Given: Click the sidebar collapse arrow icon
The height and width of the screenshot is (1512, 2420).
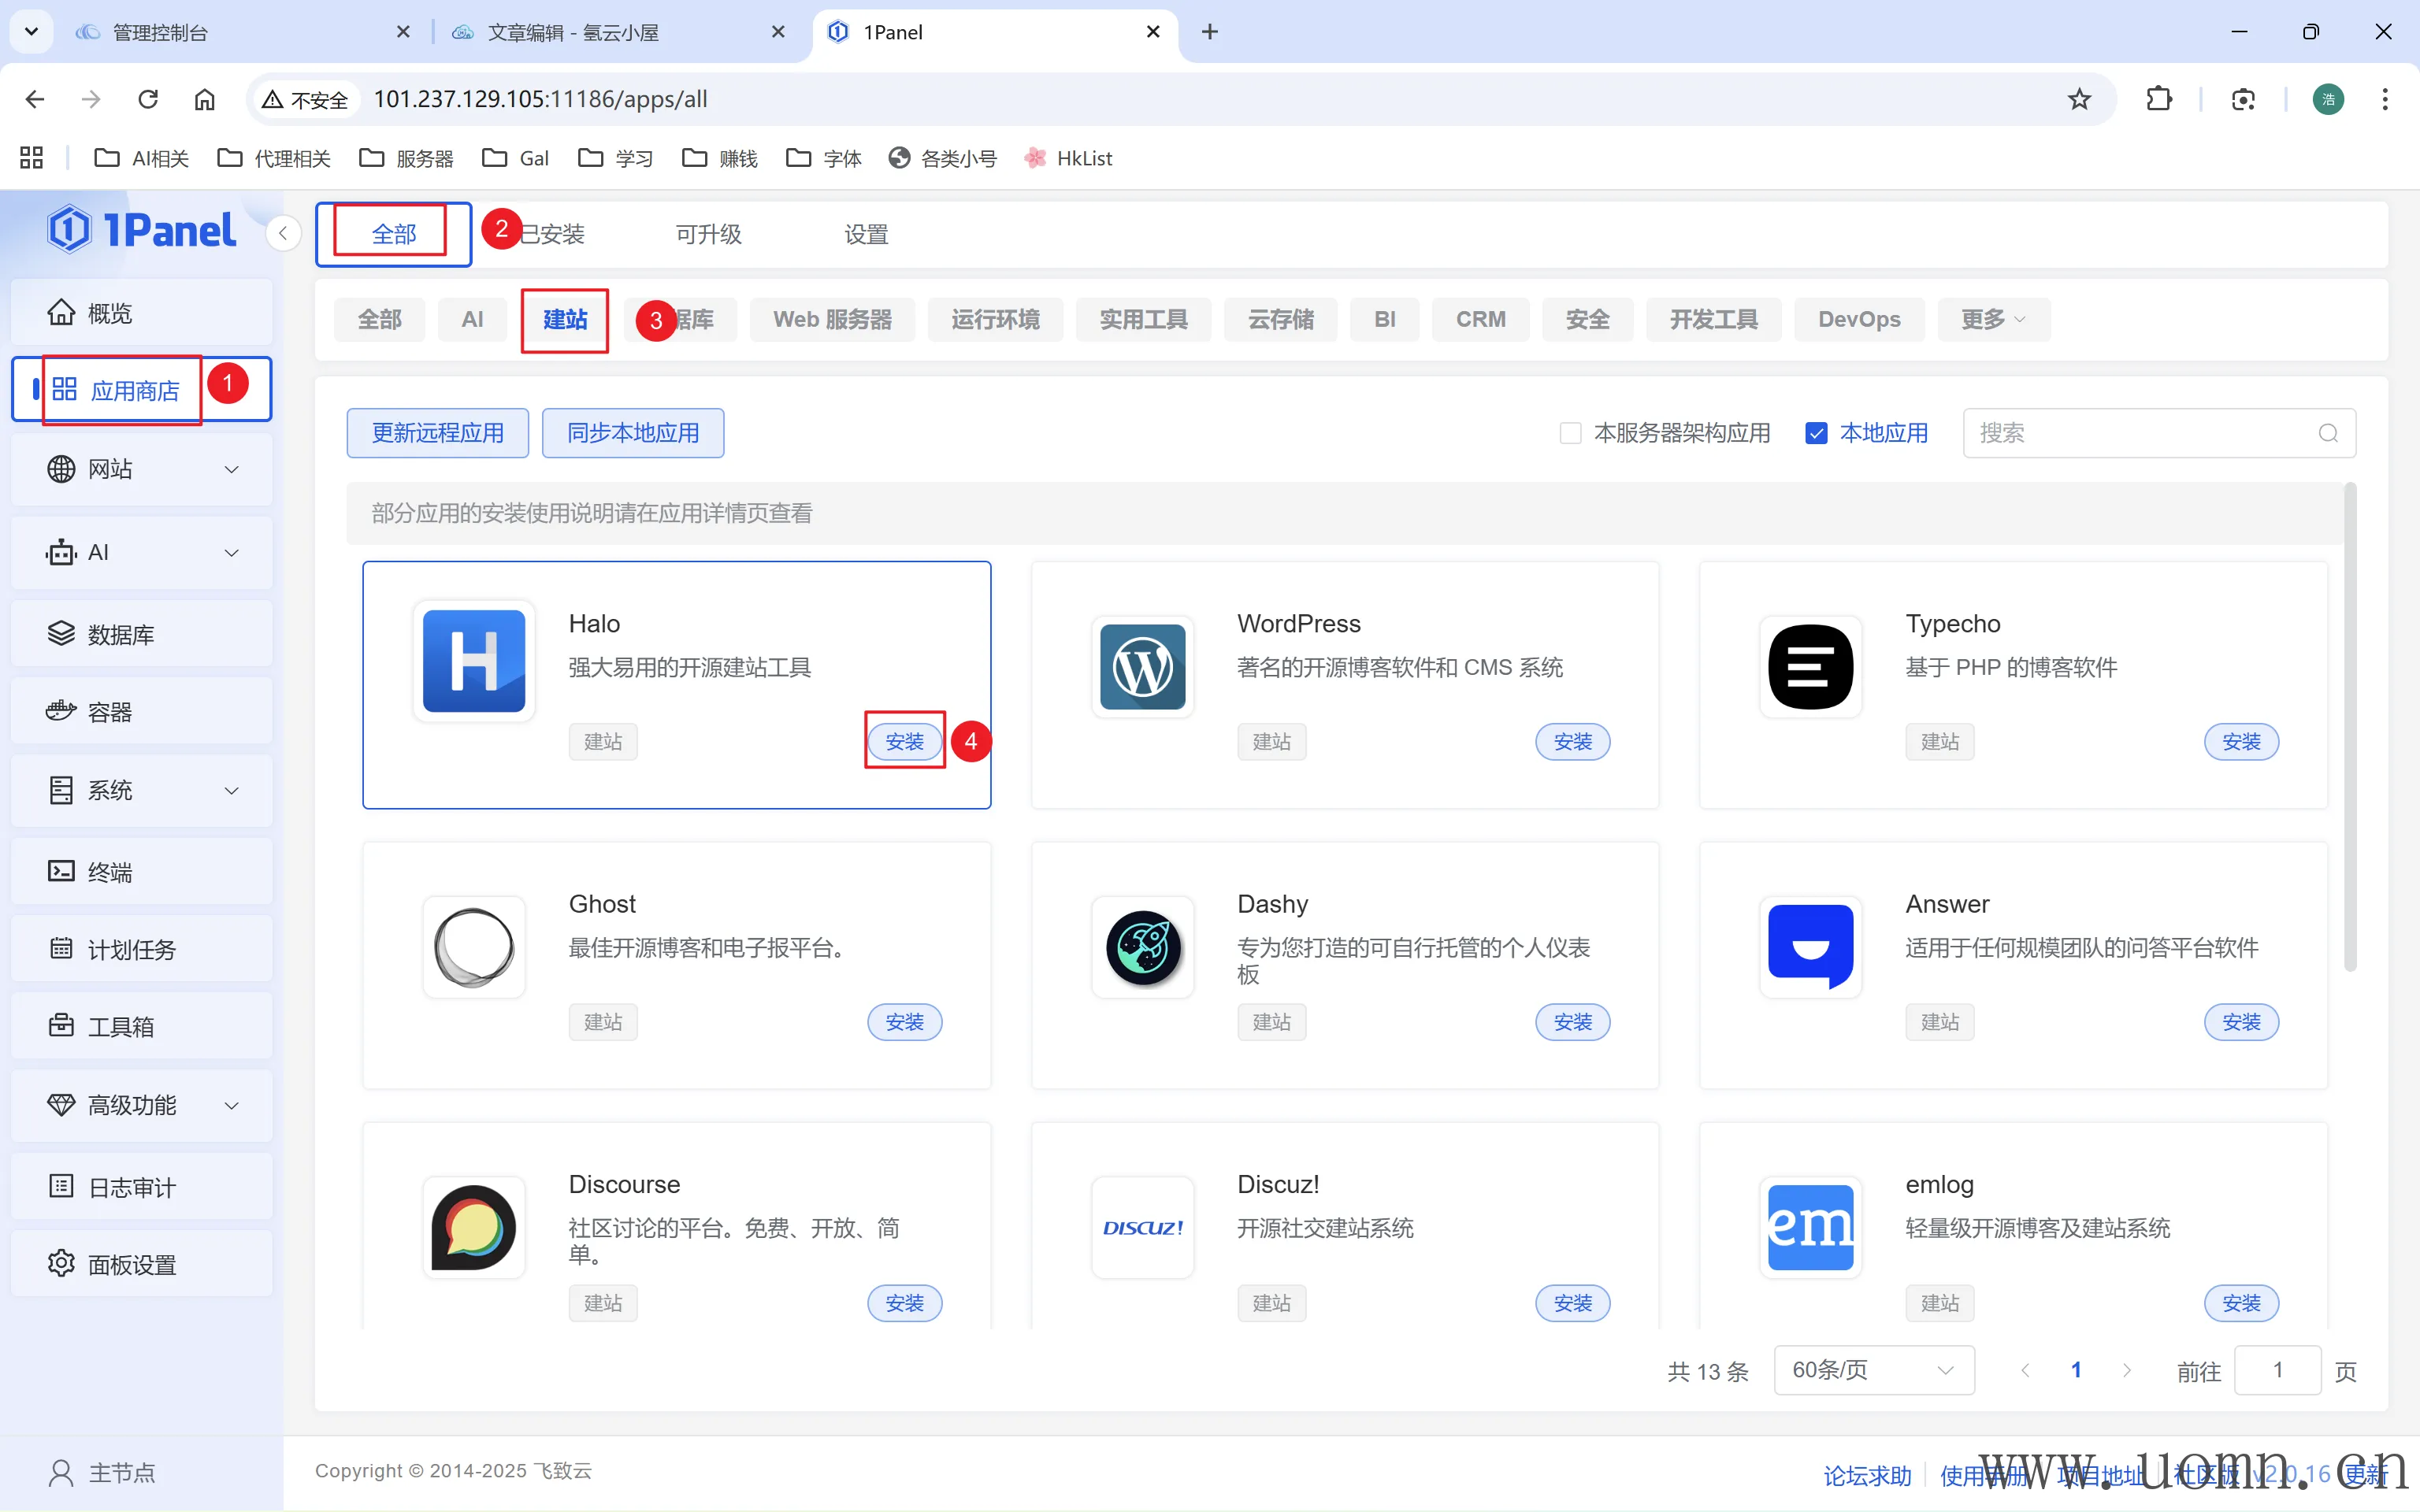Looking at the screenshot, I should coord(283,234).
